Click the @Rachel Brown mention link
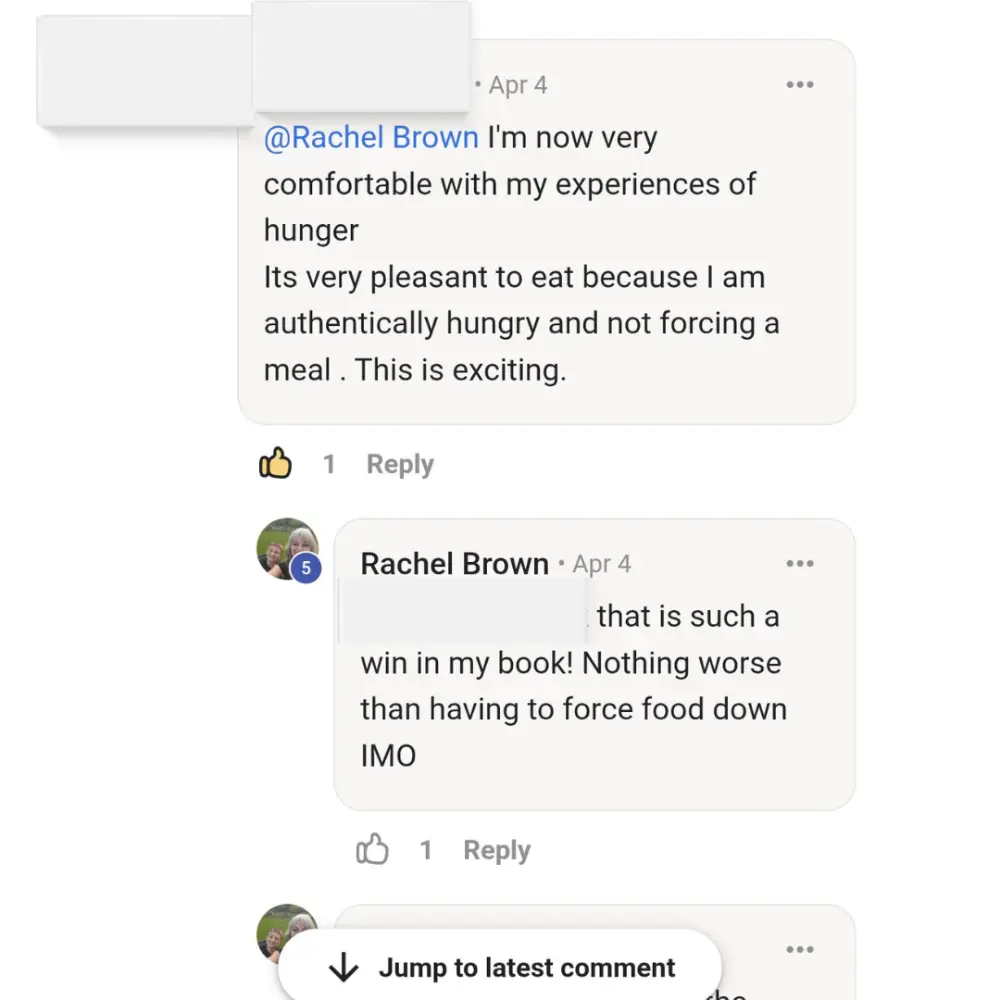 point(371,138)
